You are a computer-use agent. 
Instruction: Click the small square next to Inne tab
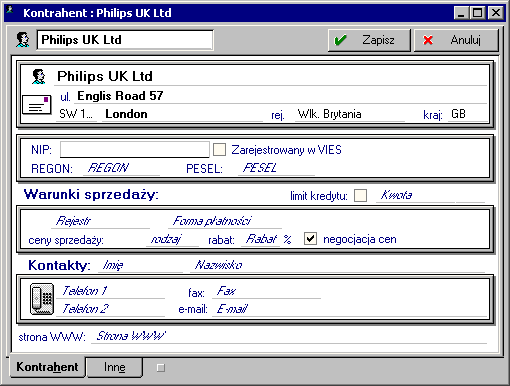tap(161, 368)
